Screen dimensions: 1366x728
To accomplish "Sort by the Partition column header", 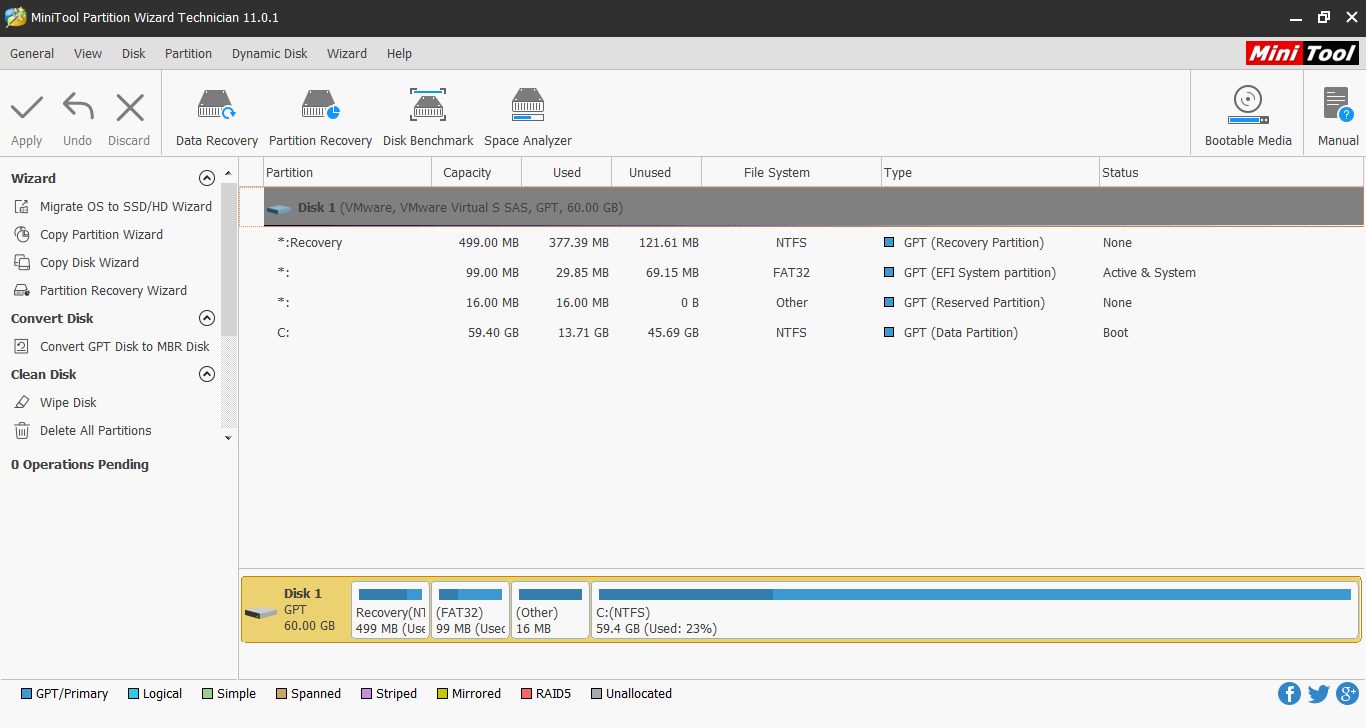I will point(347,172).
